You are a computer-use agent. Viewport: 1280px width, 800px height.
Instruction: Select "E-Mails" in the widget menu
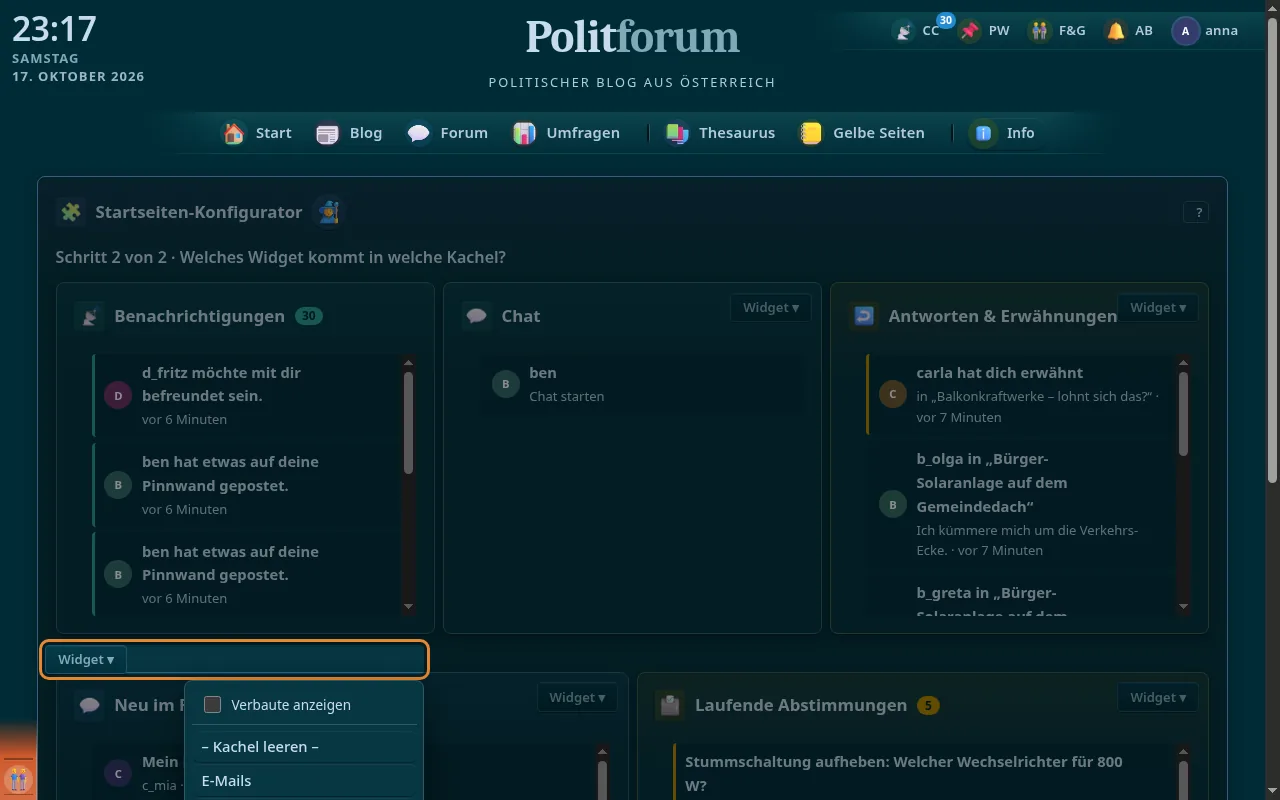304,781
